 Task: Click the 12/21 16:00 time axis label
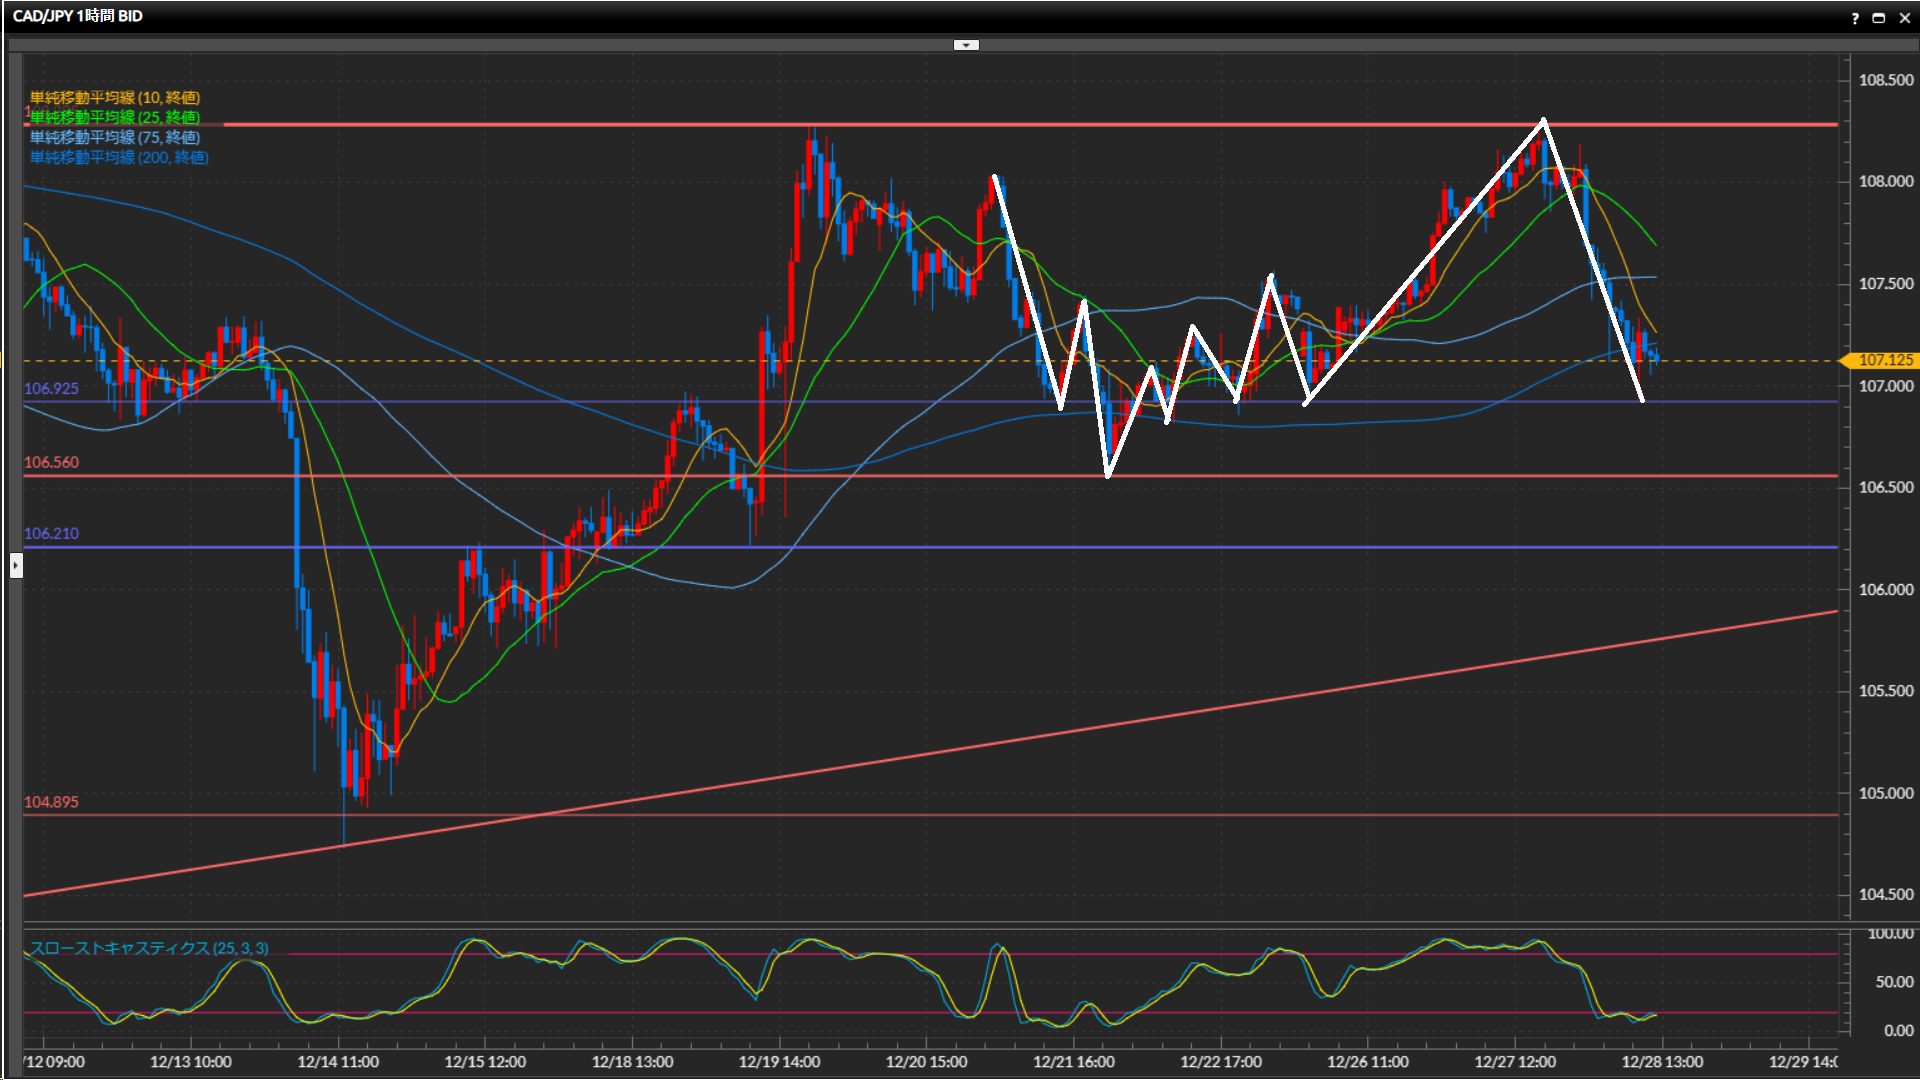coord(1073,1062)
